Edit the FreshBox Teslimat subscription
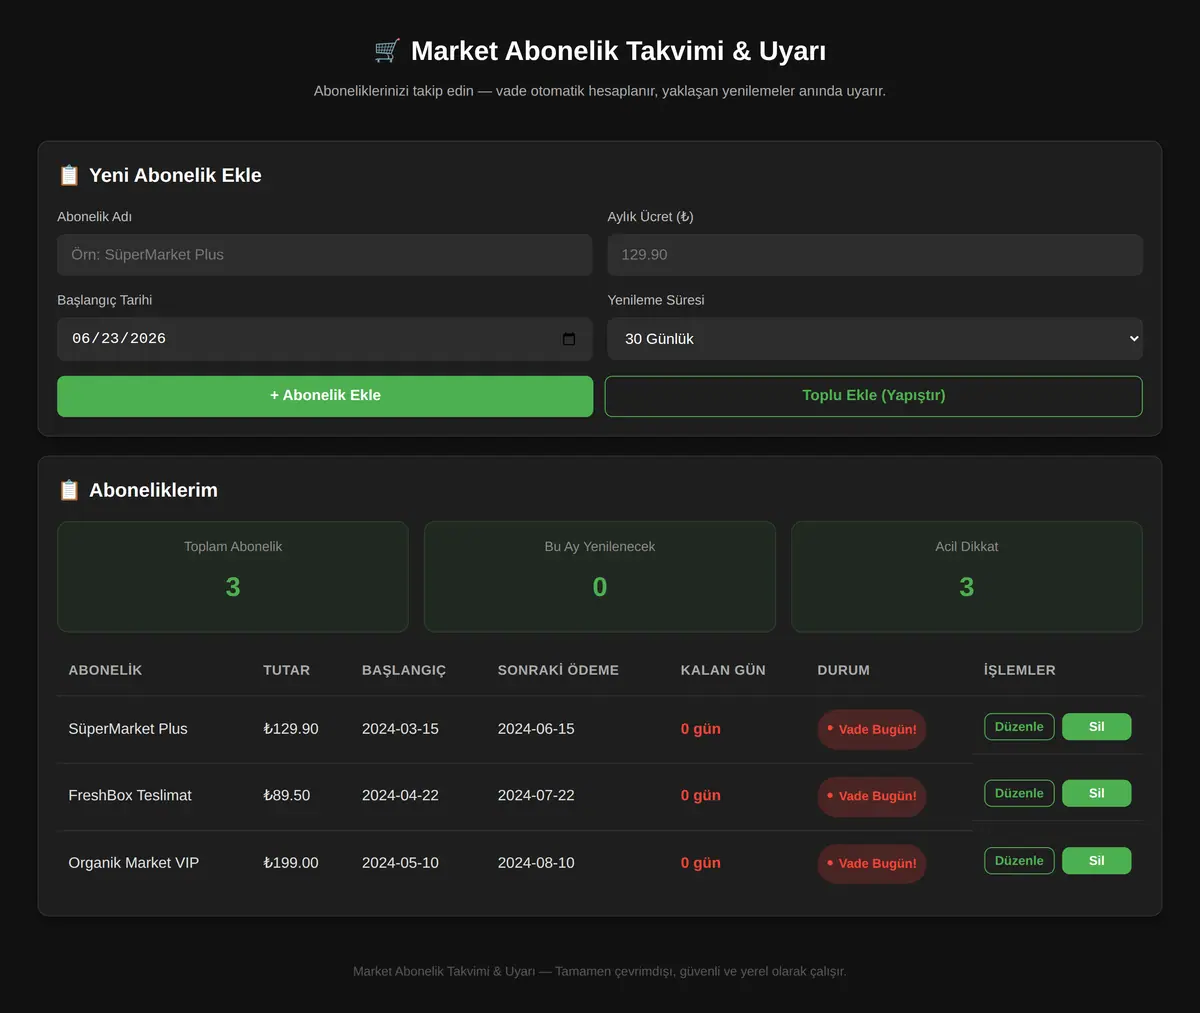Viewport: 1200px width, 1013px height. pyautogui.click(x=1019, y=793)
